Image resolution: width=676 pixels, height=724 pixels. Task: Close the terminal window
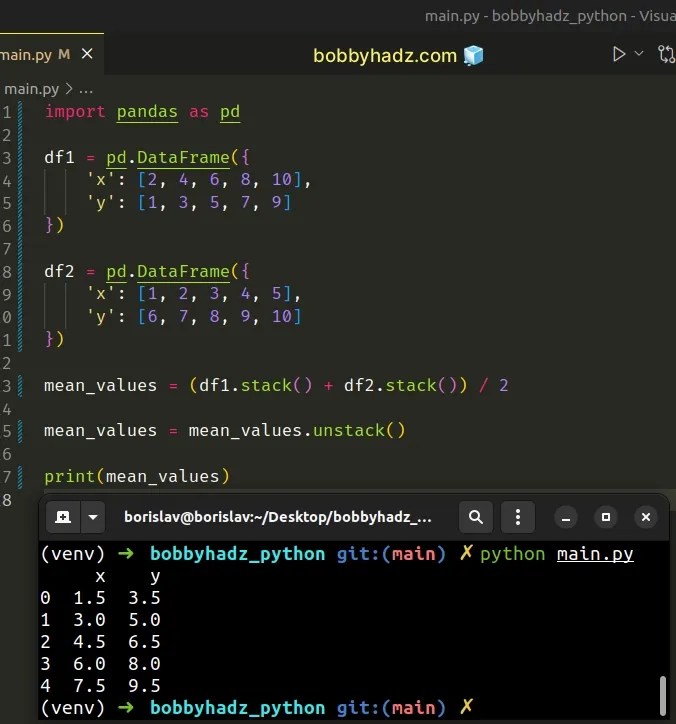pos(646,517)
